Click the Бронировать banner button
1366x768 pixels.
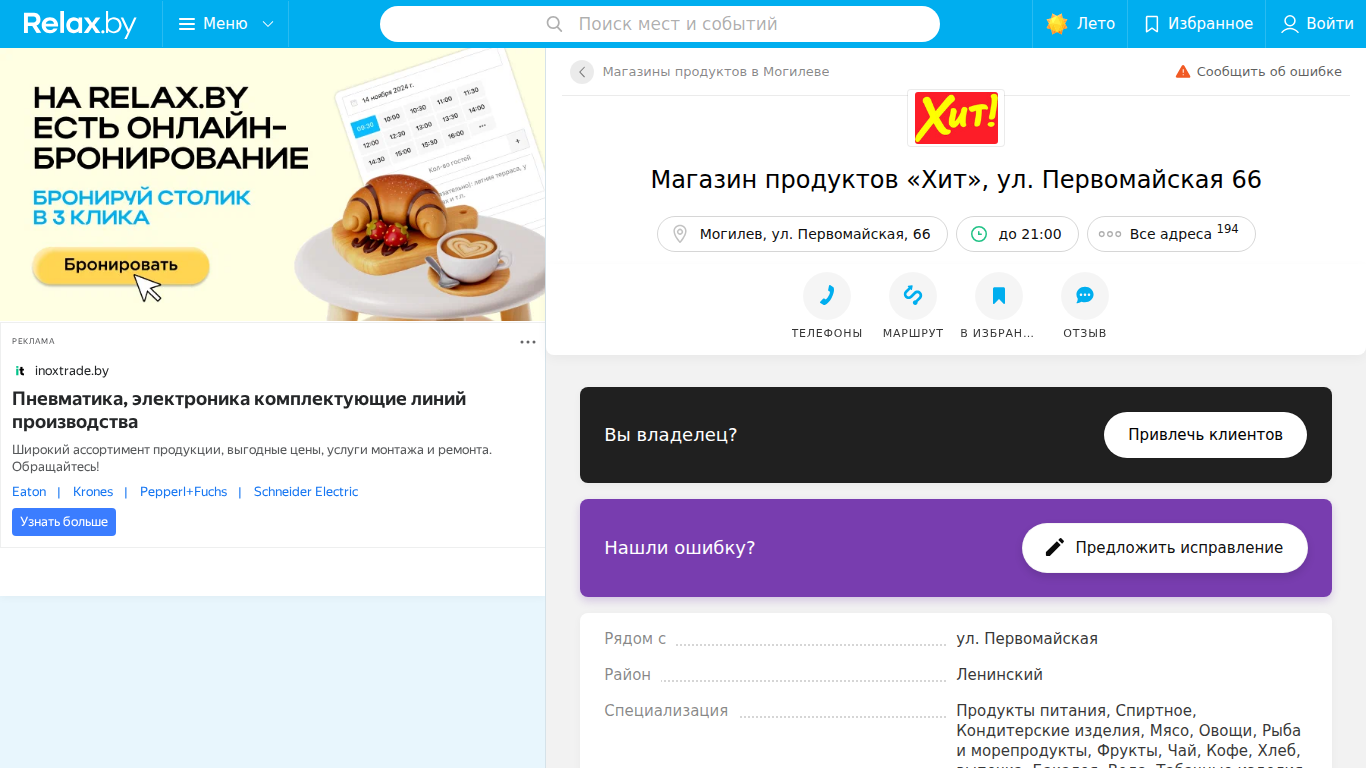pos(121,265)
